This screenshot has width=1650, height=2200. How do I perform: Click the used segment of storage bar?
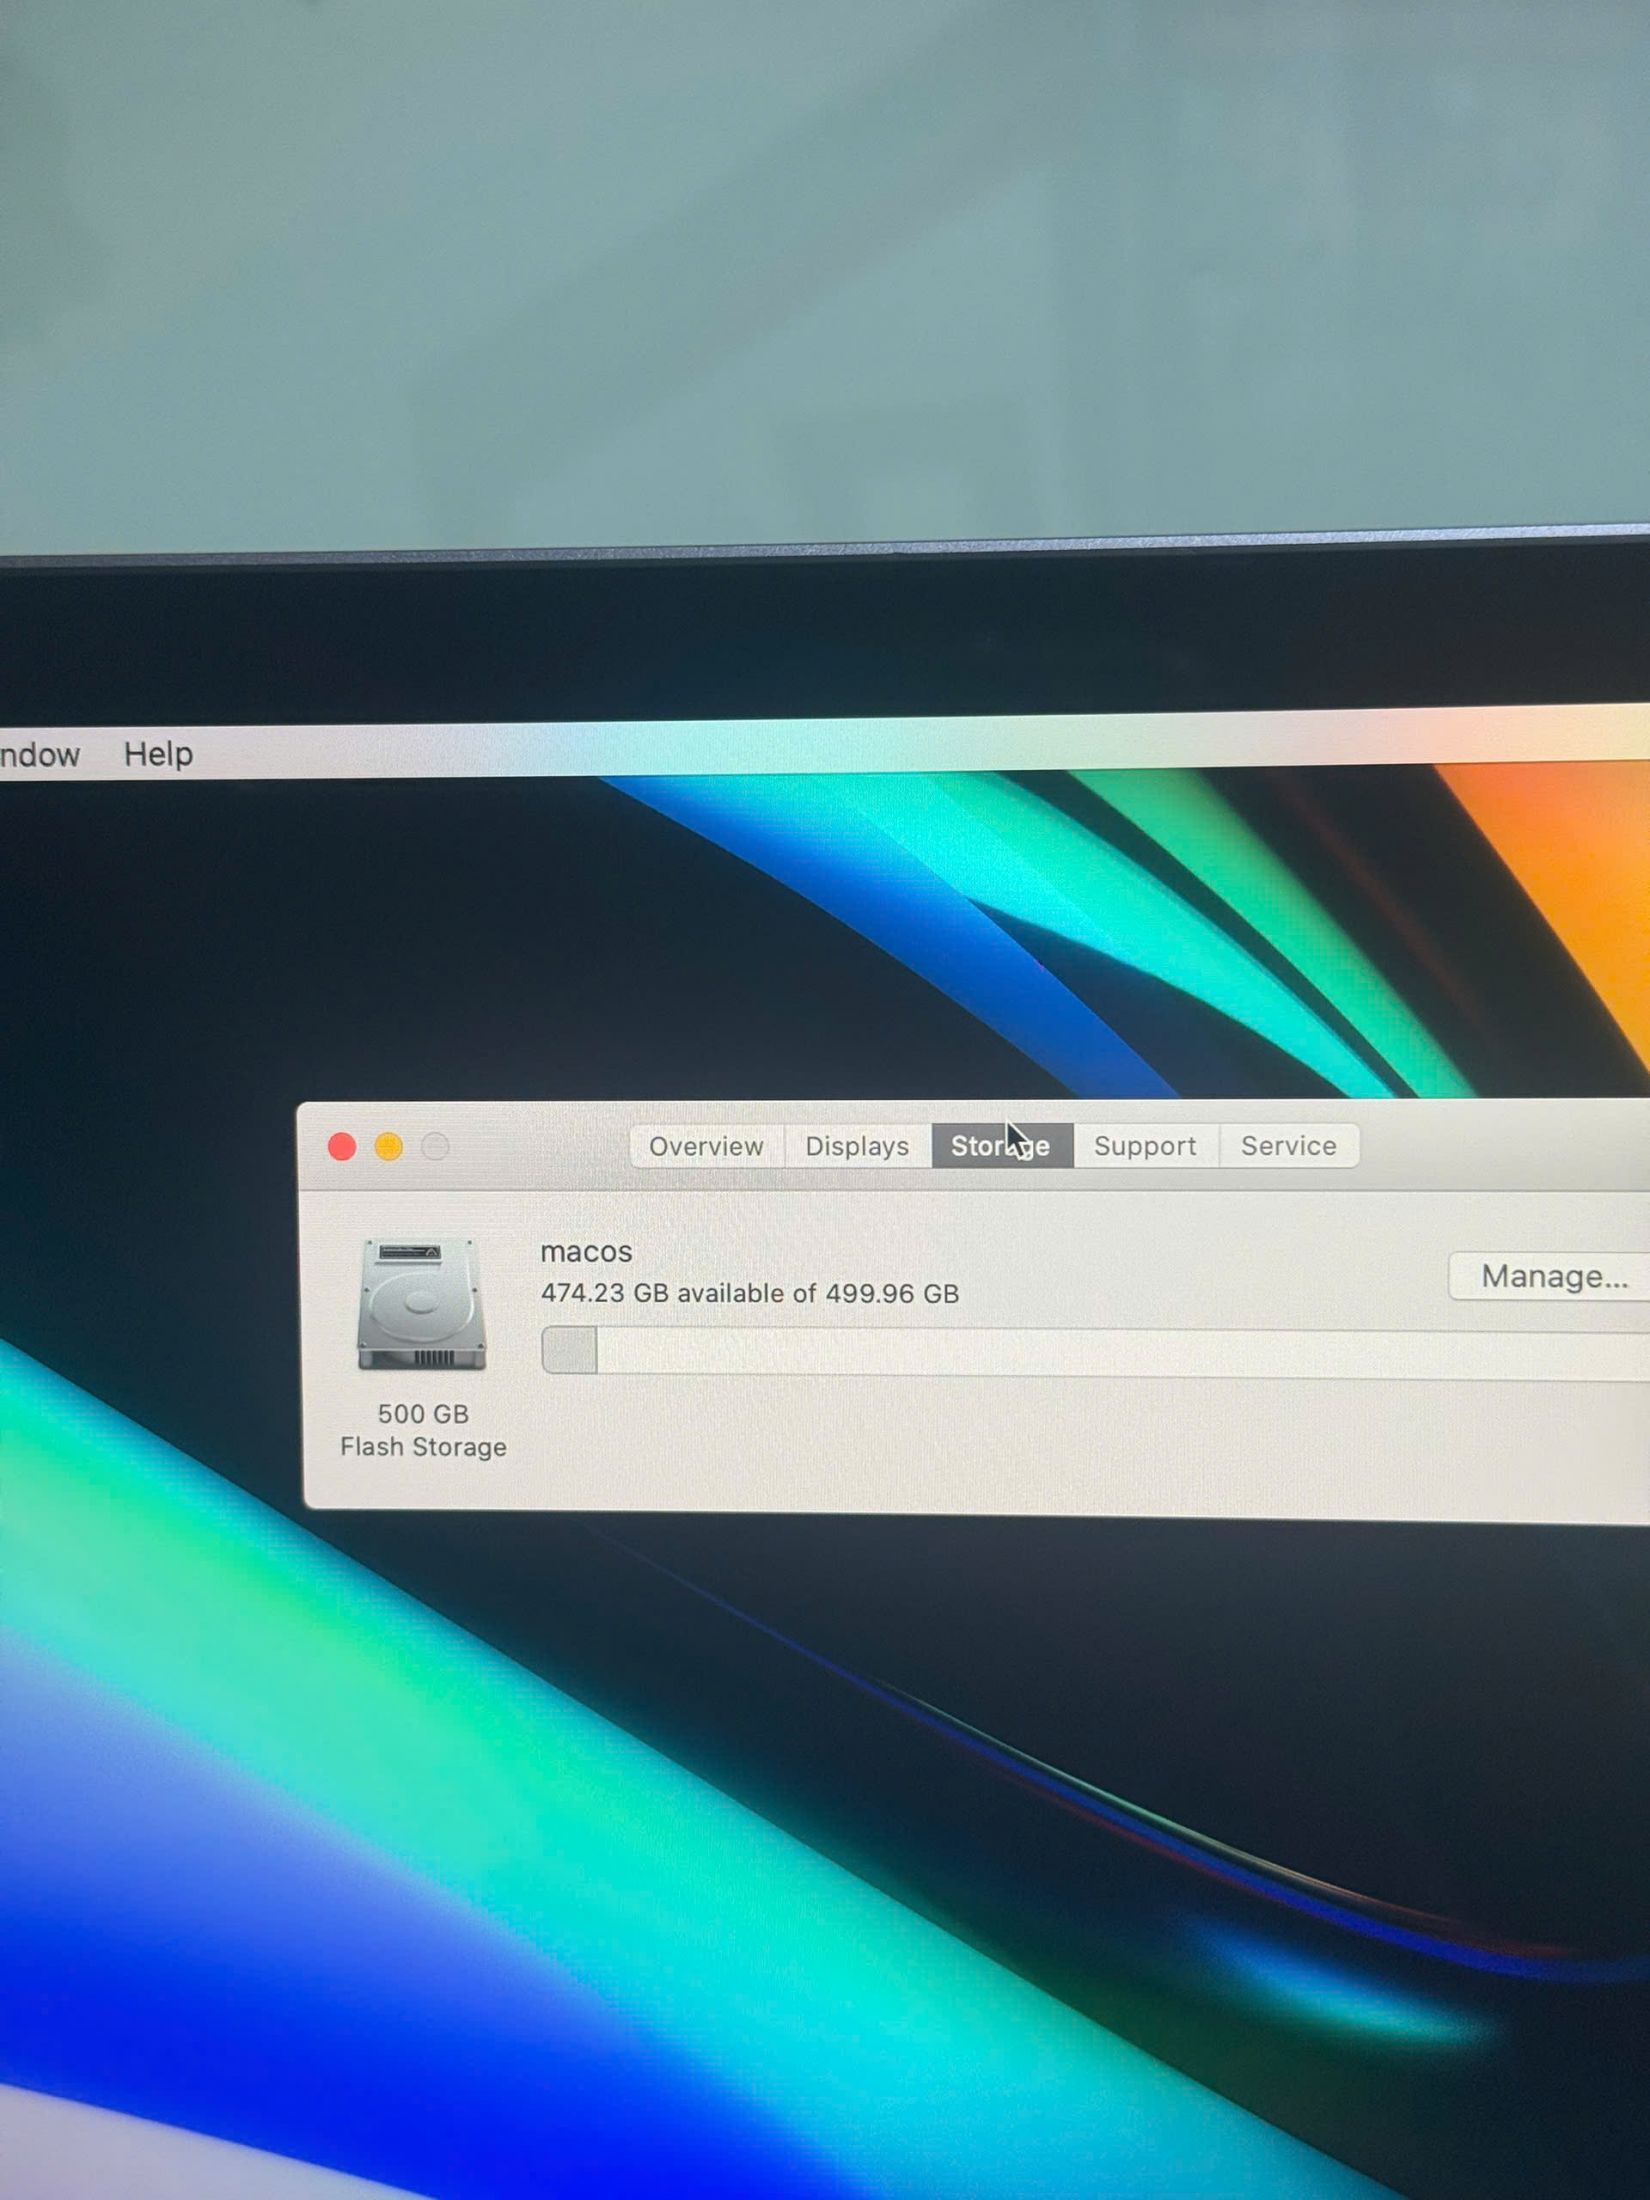pyautogui.click(x=569, y=1351)
